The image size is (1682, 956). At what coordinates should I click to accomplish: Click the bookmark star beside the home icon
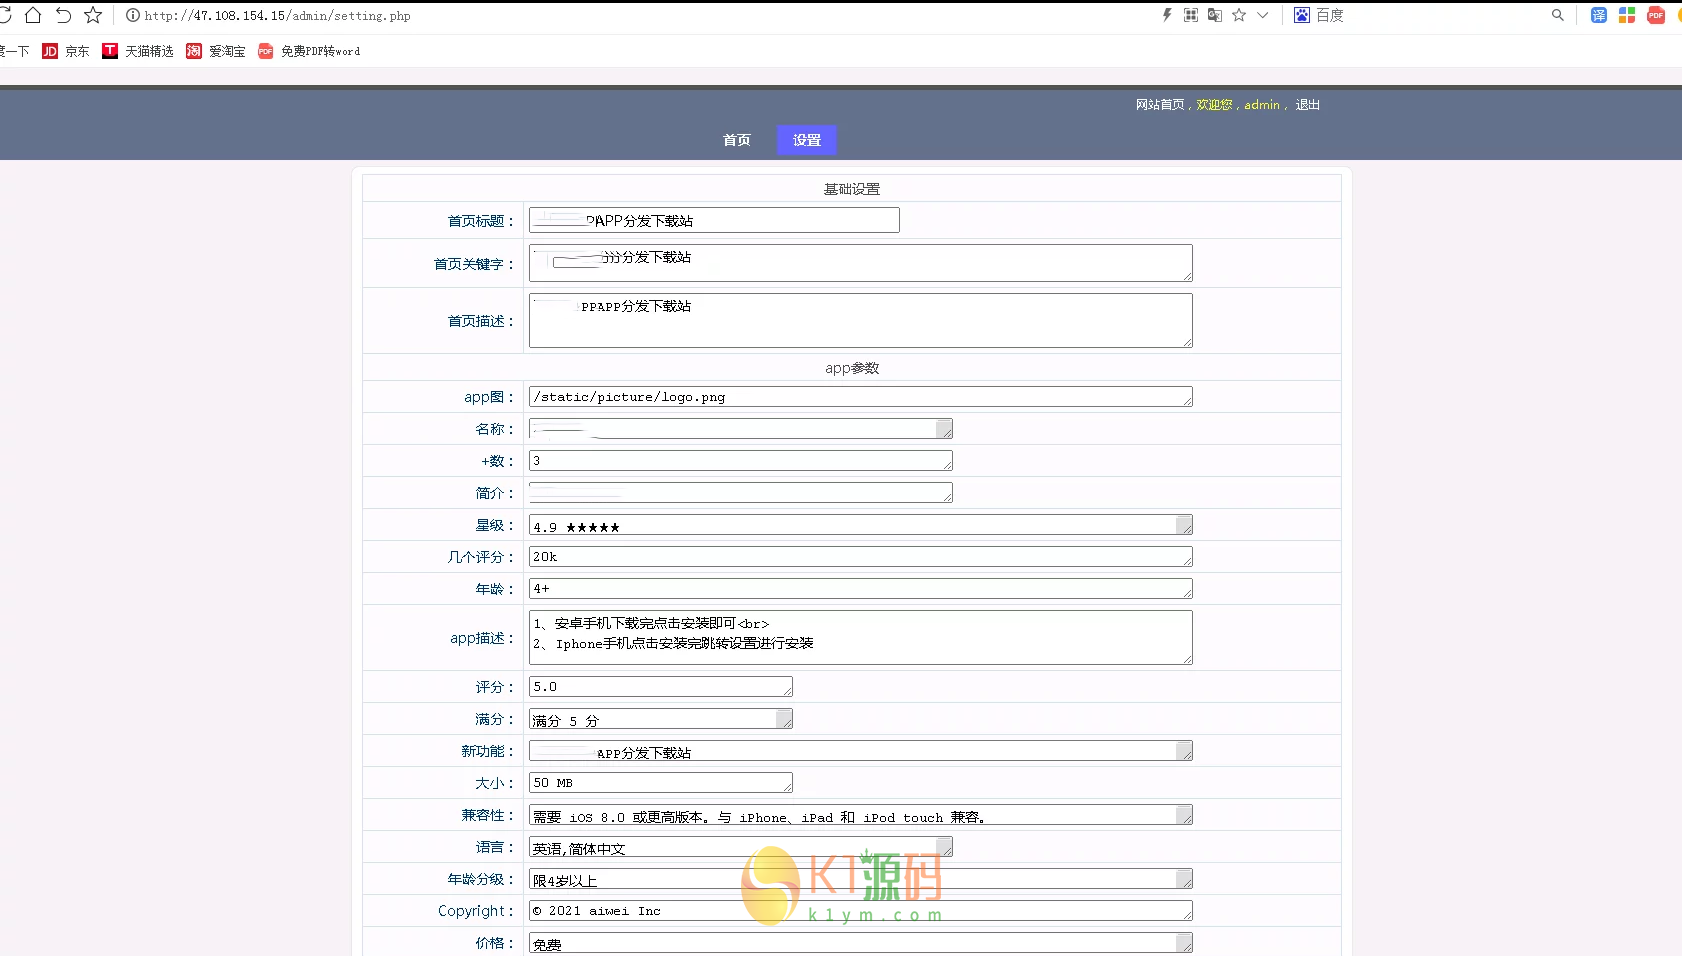(93, 15)
